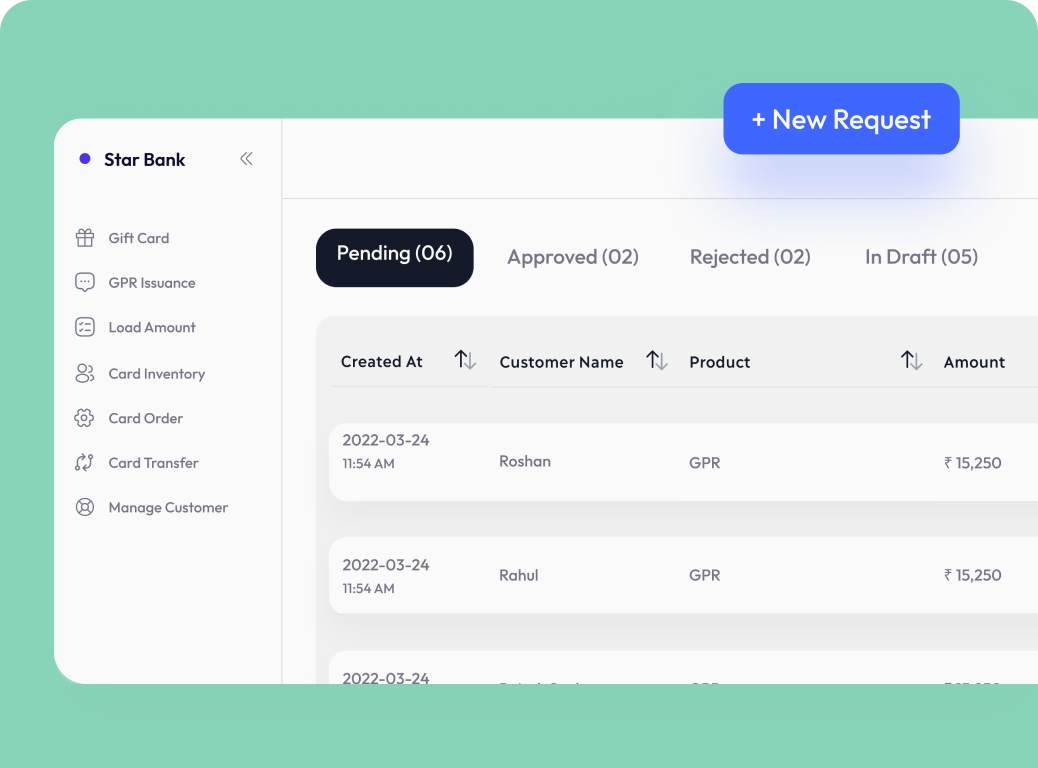This screenshot has height=768, width=1038.
Task: Create a new request with + New Request
Action: pos(841,119)
